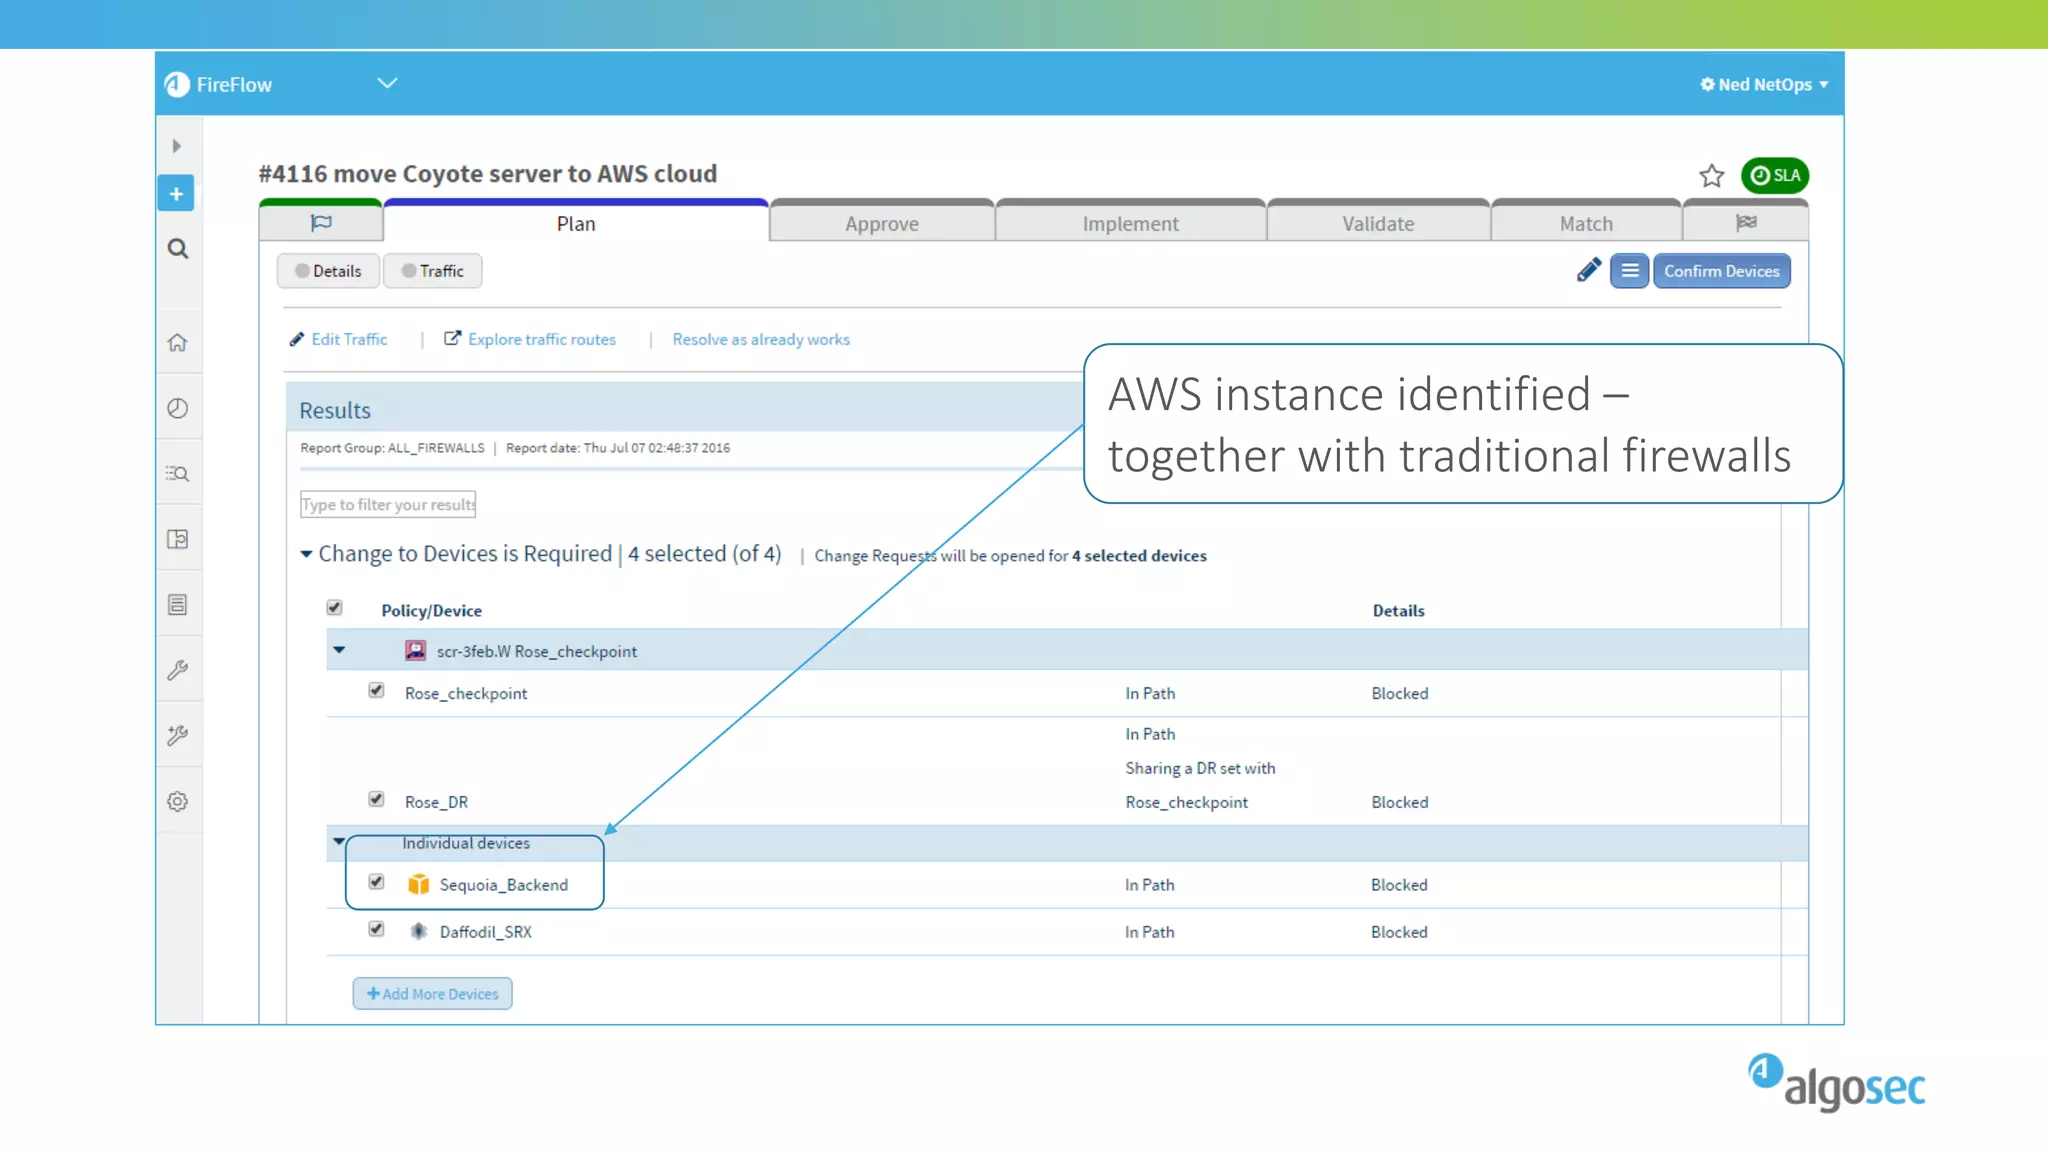Screen dimensions: 2048x1152
Task: Mark ticket favorite with star icon
Action: pyautogui.click(x=1712, y=176)
